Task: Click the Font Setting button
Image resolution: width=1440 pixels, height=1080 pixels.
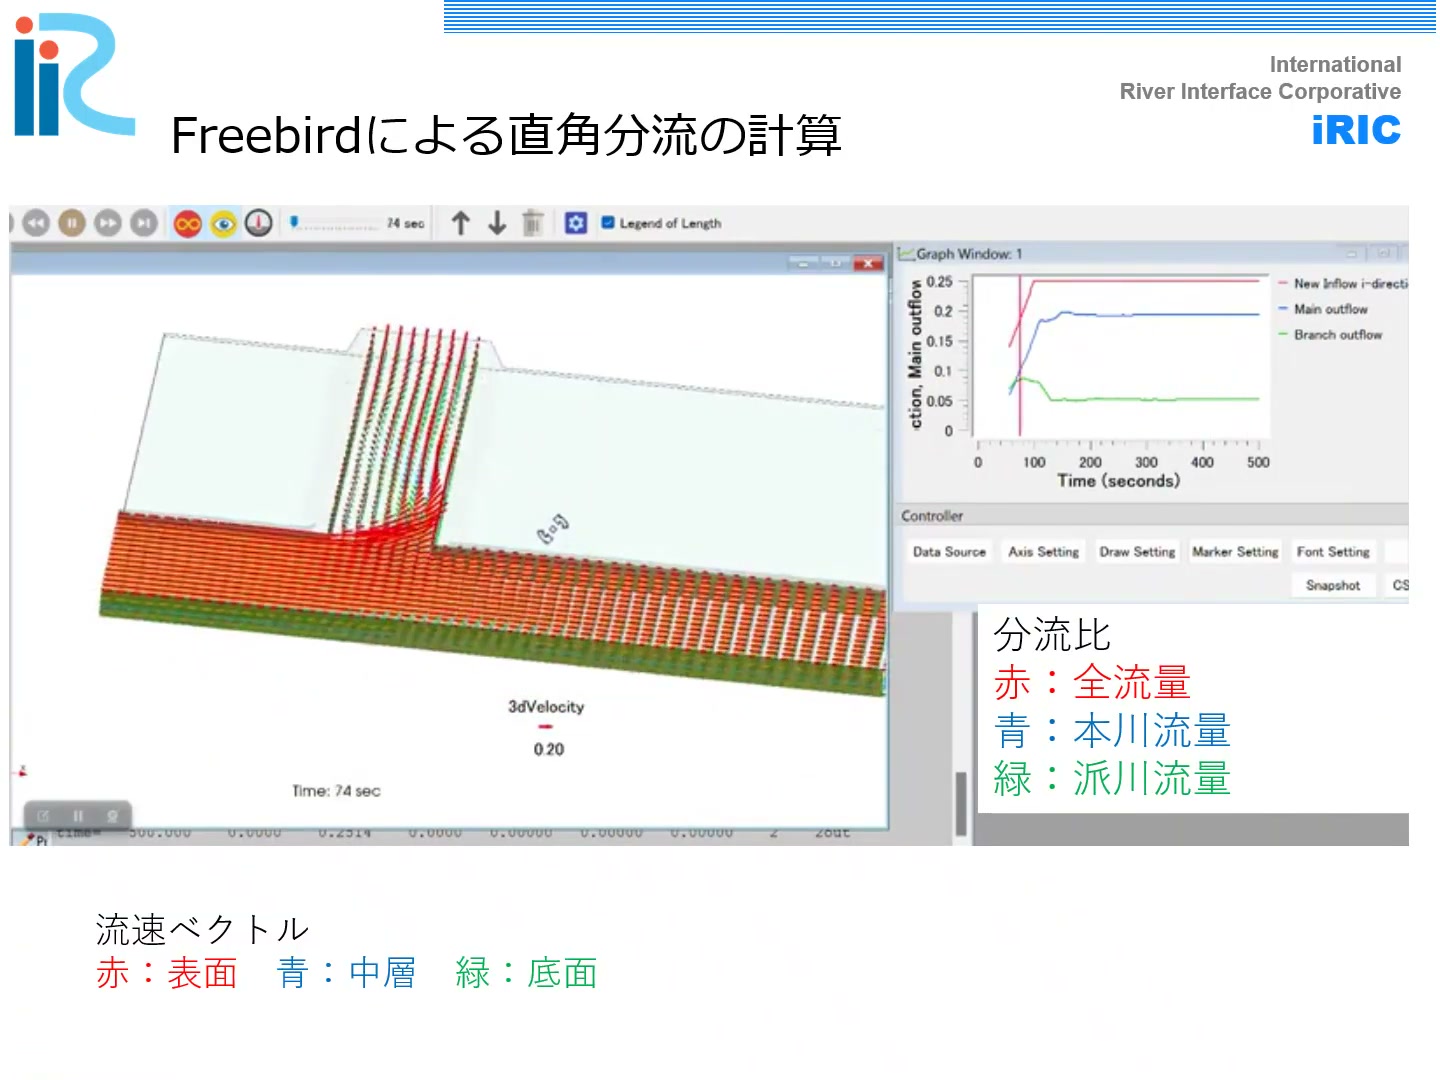Action: pos(1333,552)
